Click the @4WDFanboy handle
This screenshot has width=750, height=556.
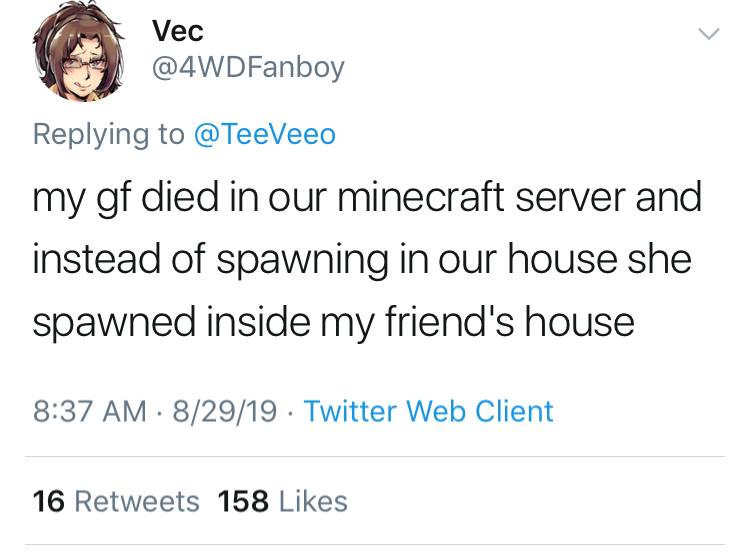(248, 67)
